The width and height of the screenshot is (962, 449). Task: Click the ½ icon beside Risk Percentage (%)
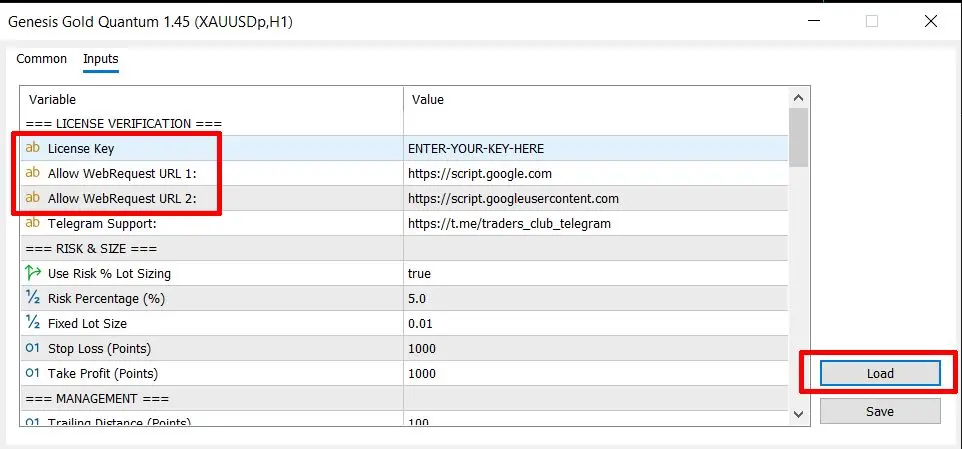(33, 298)
